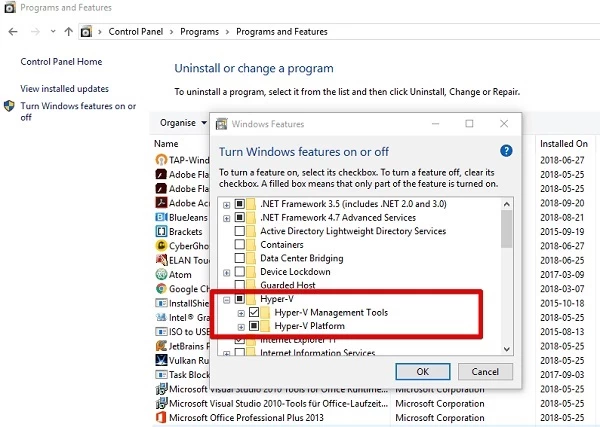Select Microsoft Office Professional Plus 2013 row

coord(246,417)
